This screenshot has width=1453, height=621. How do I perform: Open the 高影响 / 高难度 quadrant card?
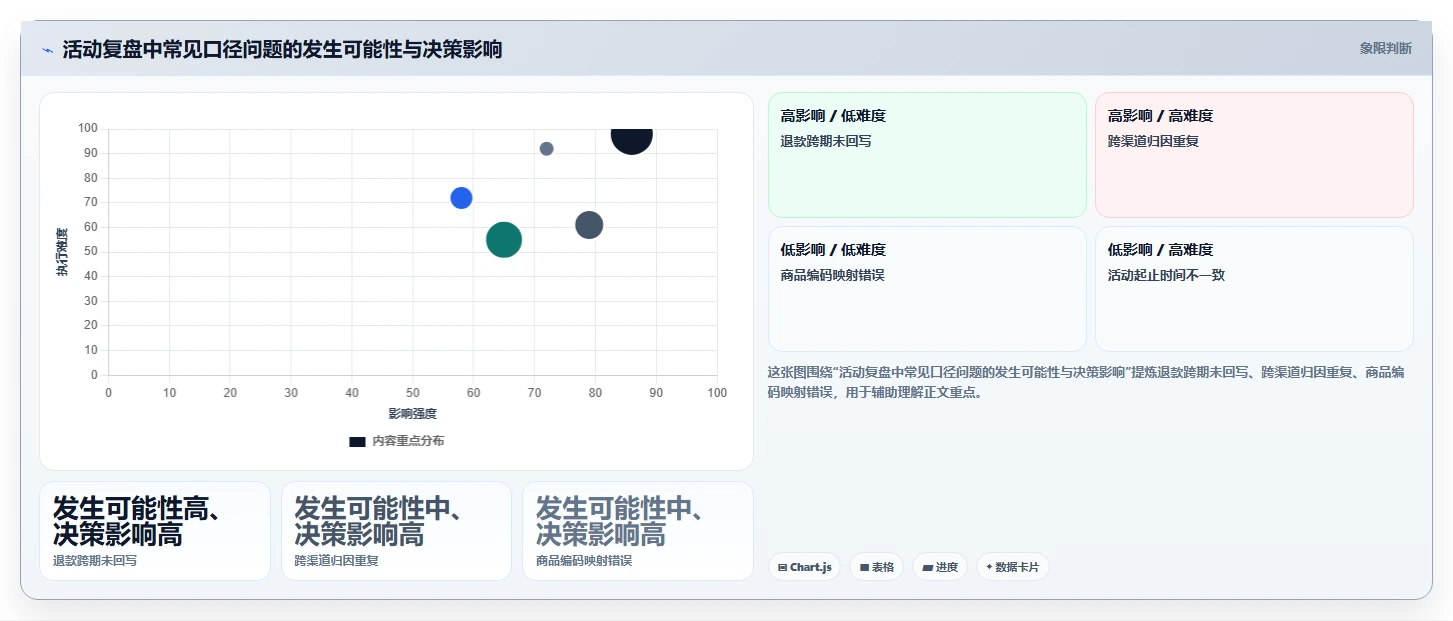click(x=1254, y=155)
